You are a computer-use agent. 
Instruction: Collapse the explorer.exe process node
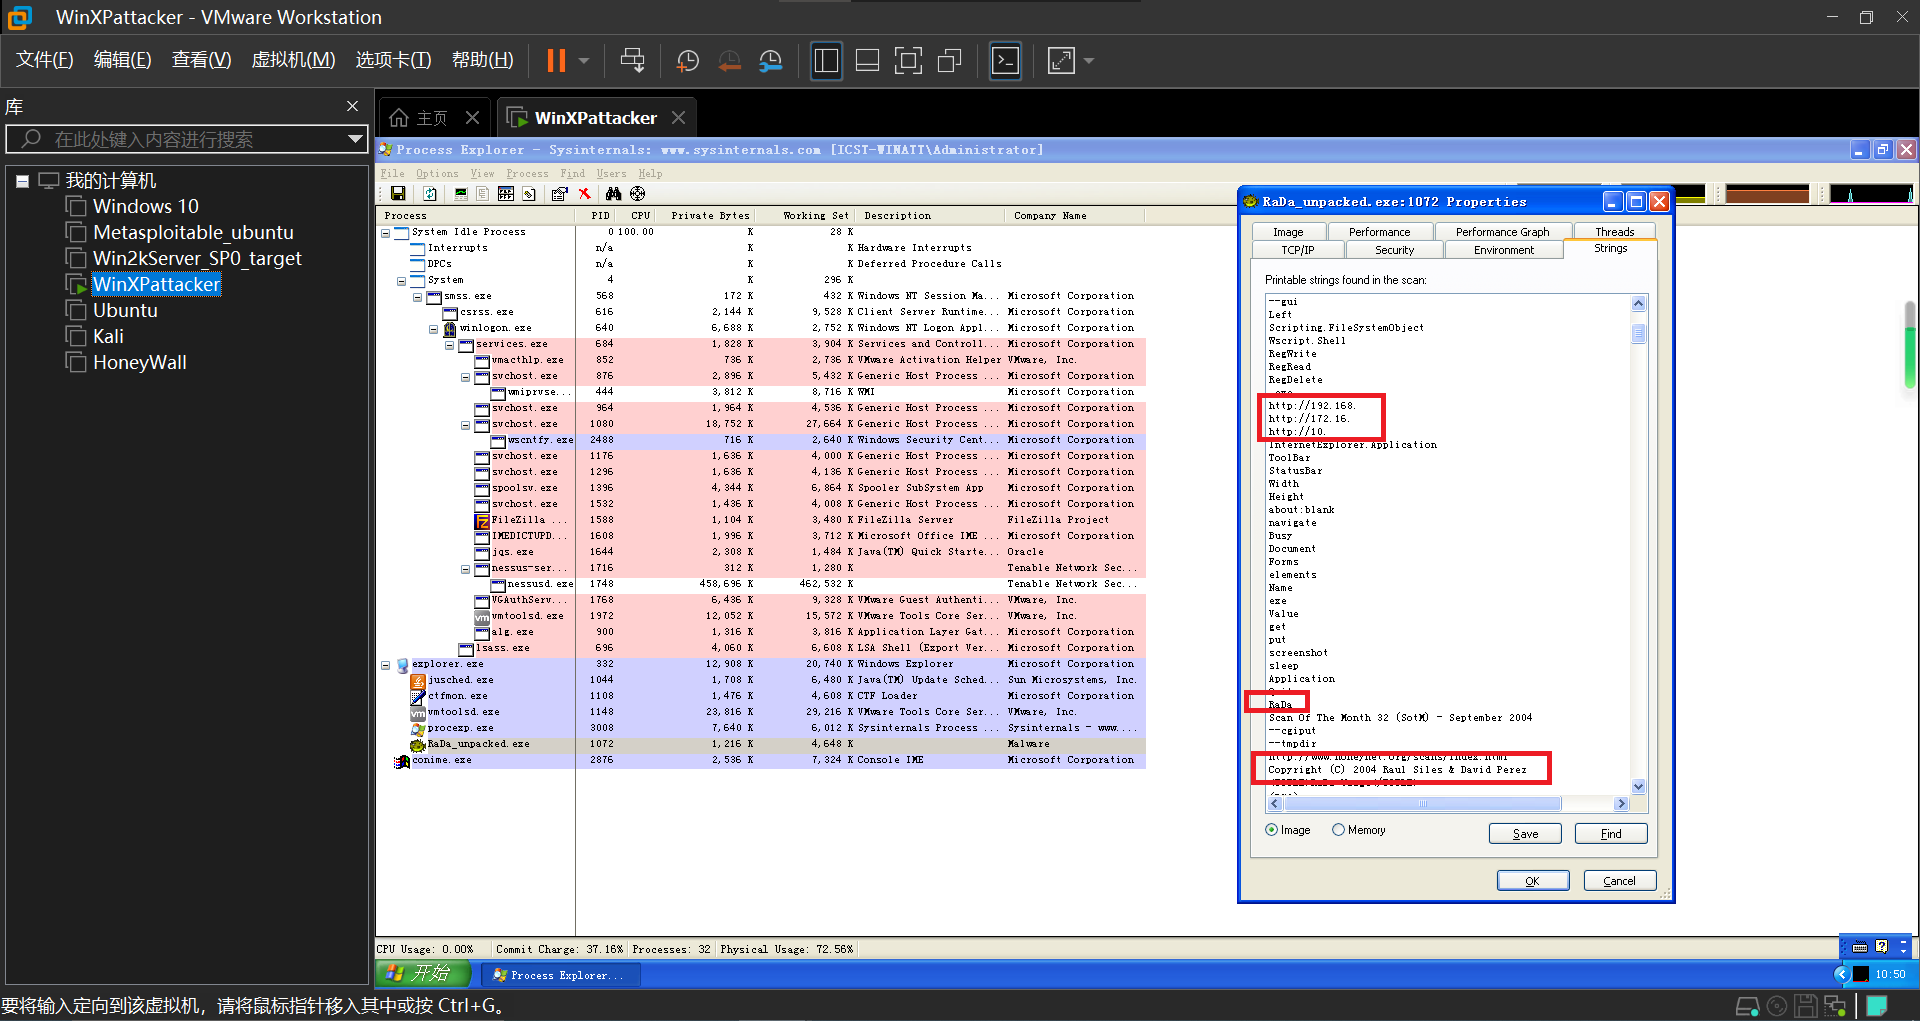[386, 664]
